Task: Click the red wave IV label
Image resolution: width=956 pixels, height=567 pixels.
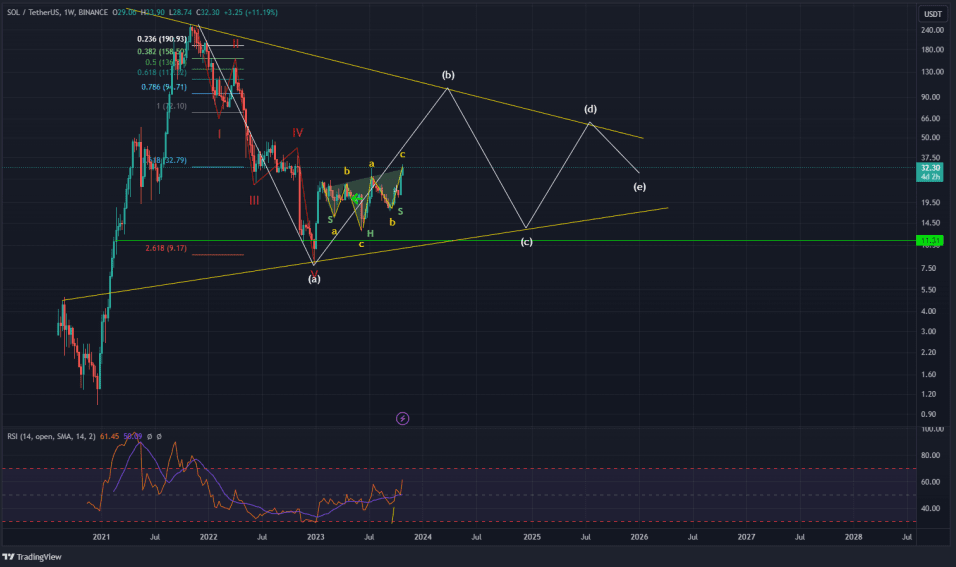Action: pos(298,133)
